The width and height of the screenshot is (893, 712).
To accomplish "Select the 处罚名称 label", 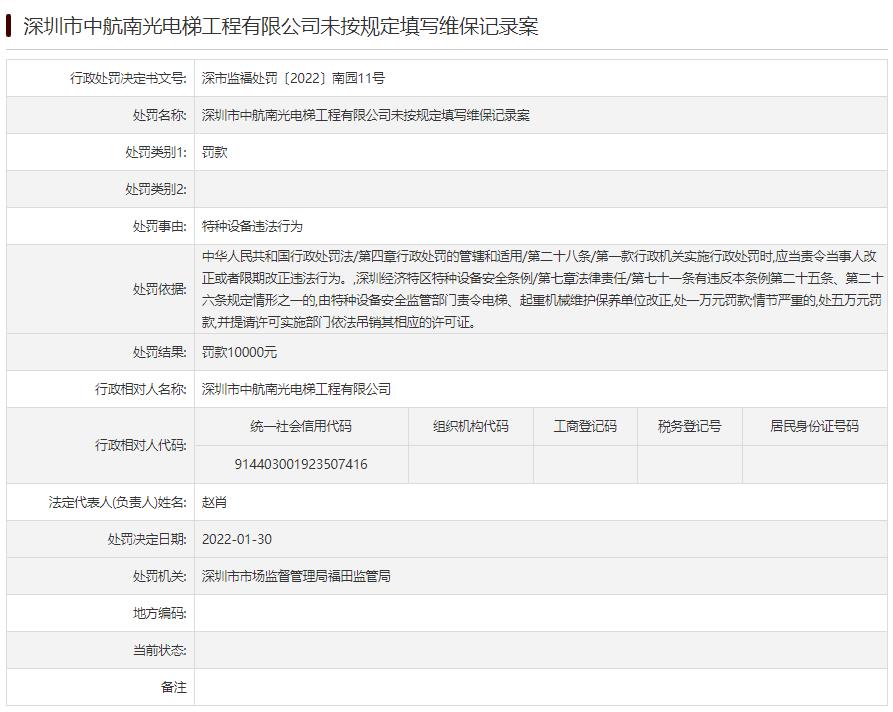I will pyautogui.click(x=159, y=115).
